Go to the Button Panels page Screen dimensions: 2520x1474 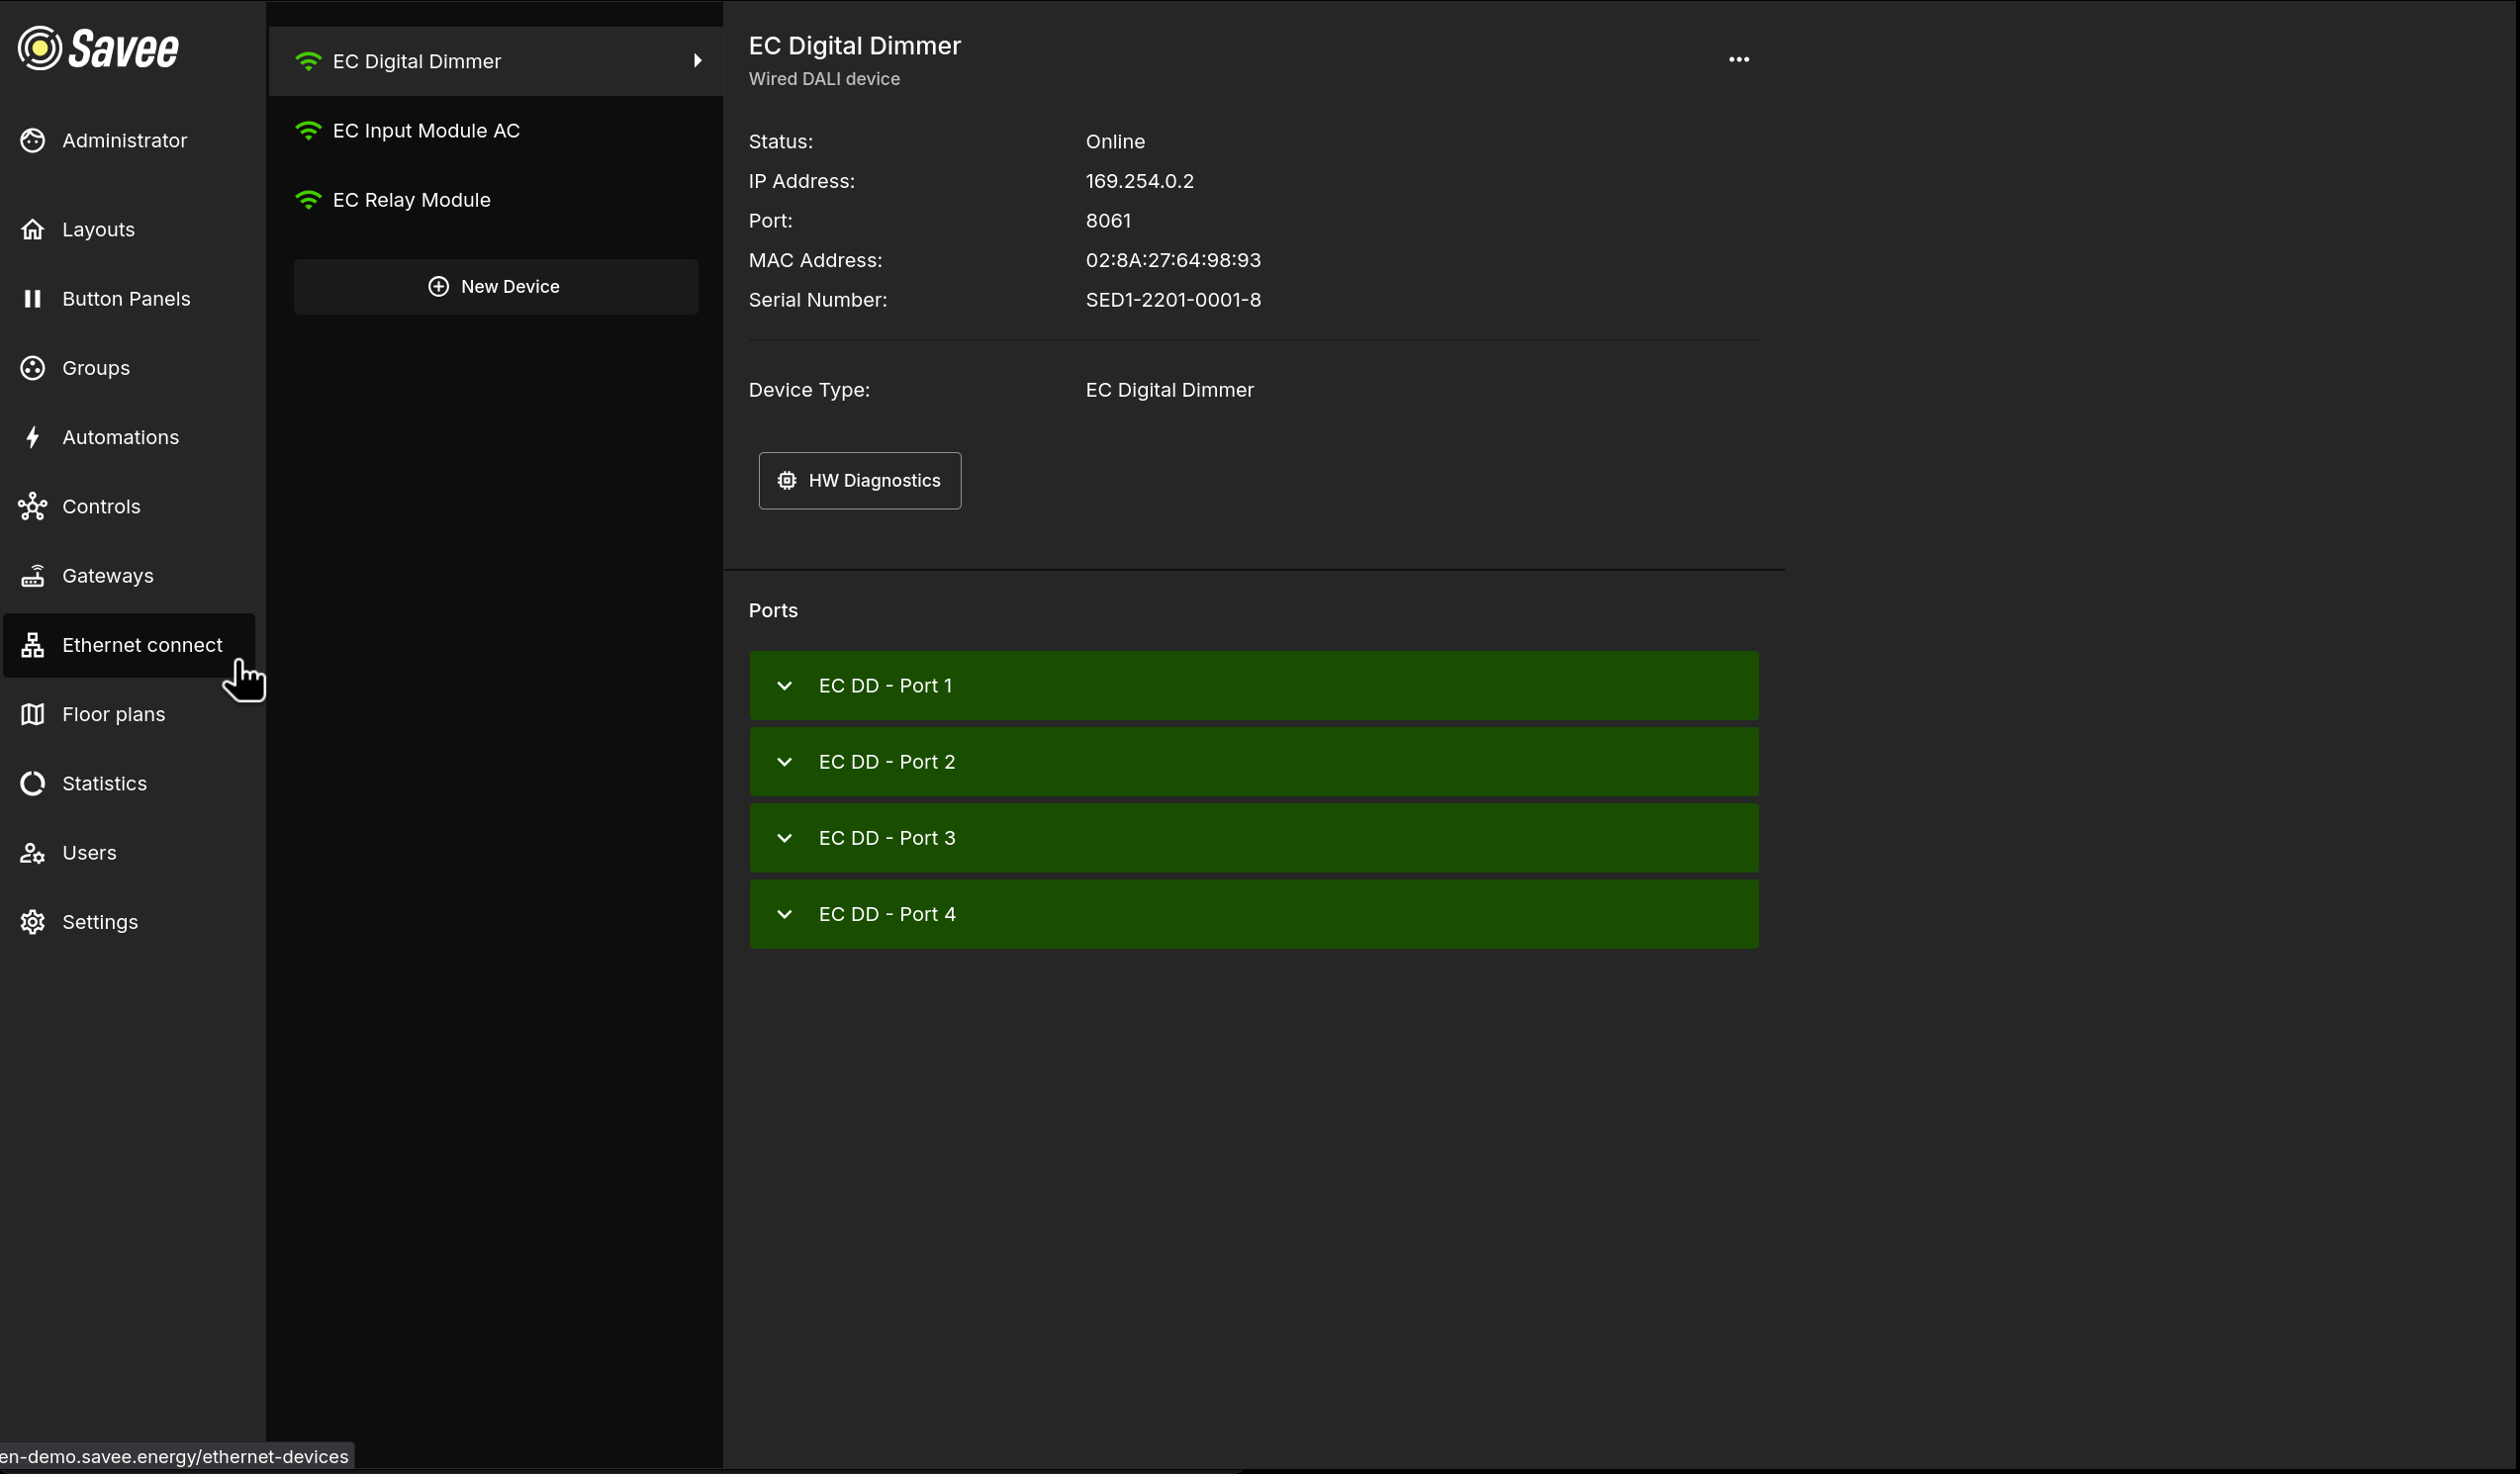coord(126,299)
